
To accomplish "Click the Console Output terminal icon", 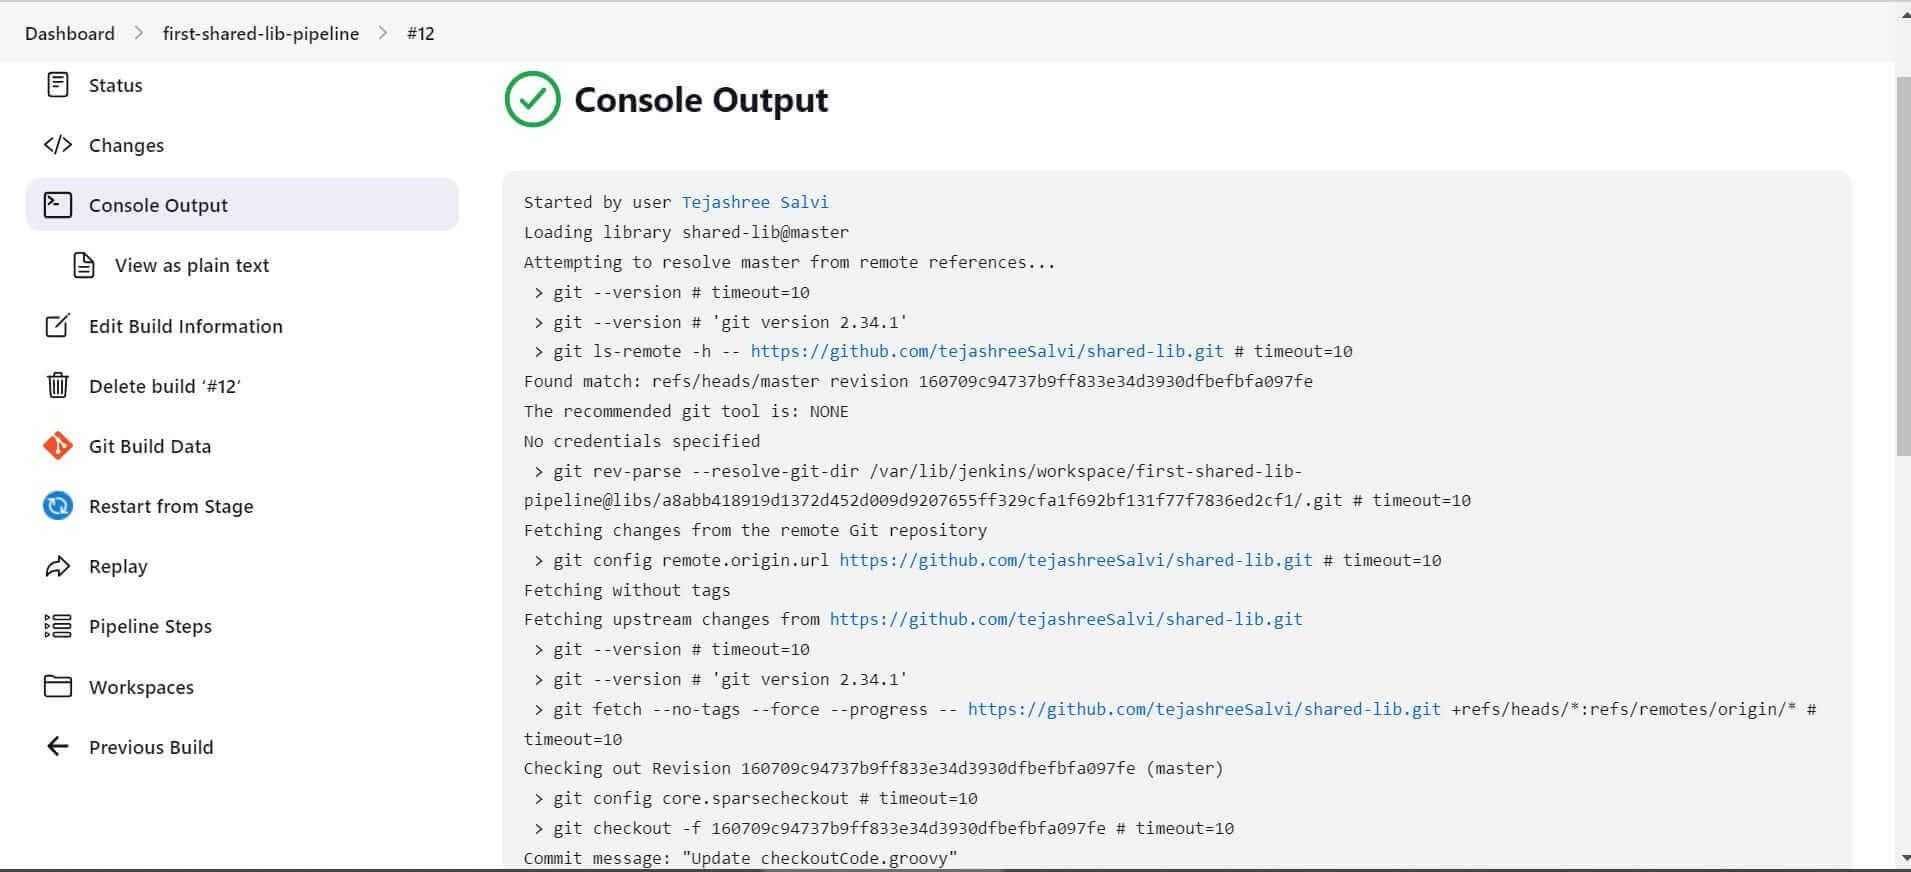I will click(58, 205).
